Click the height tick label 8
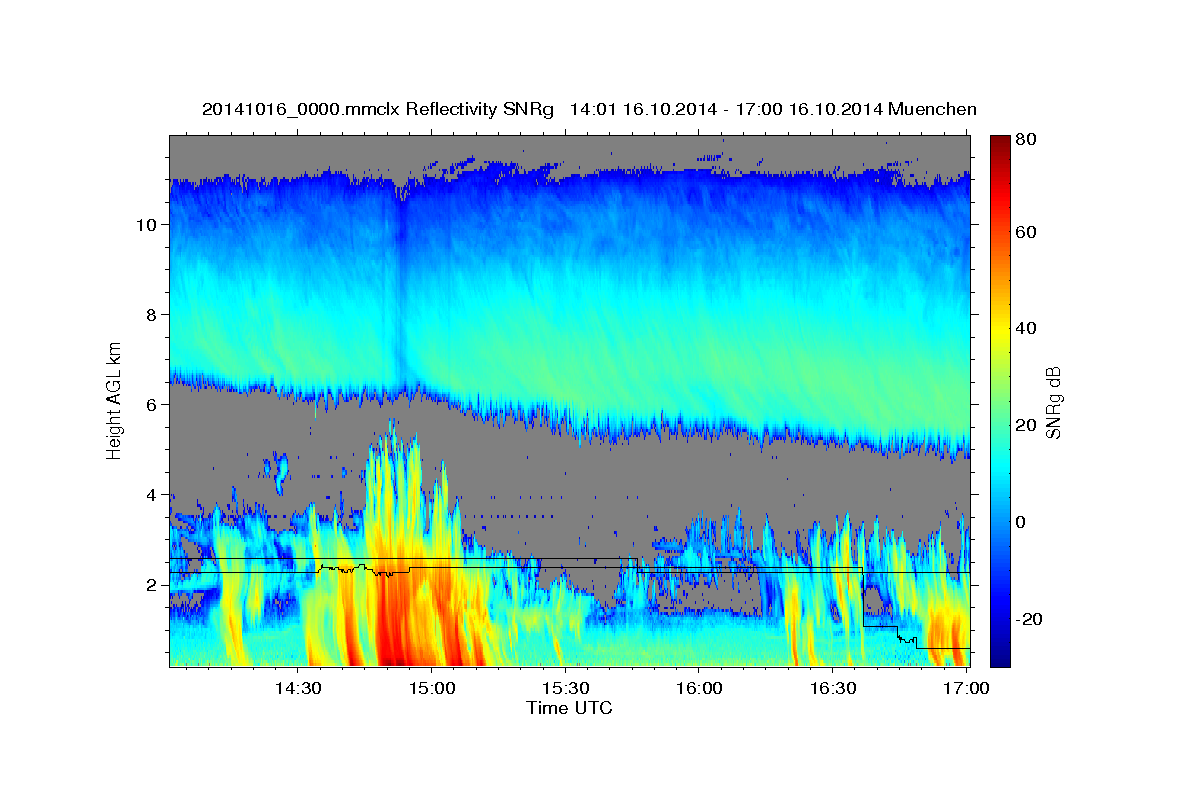The height and width of the screenshot is (800, 1200). tap(151, 315)
